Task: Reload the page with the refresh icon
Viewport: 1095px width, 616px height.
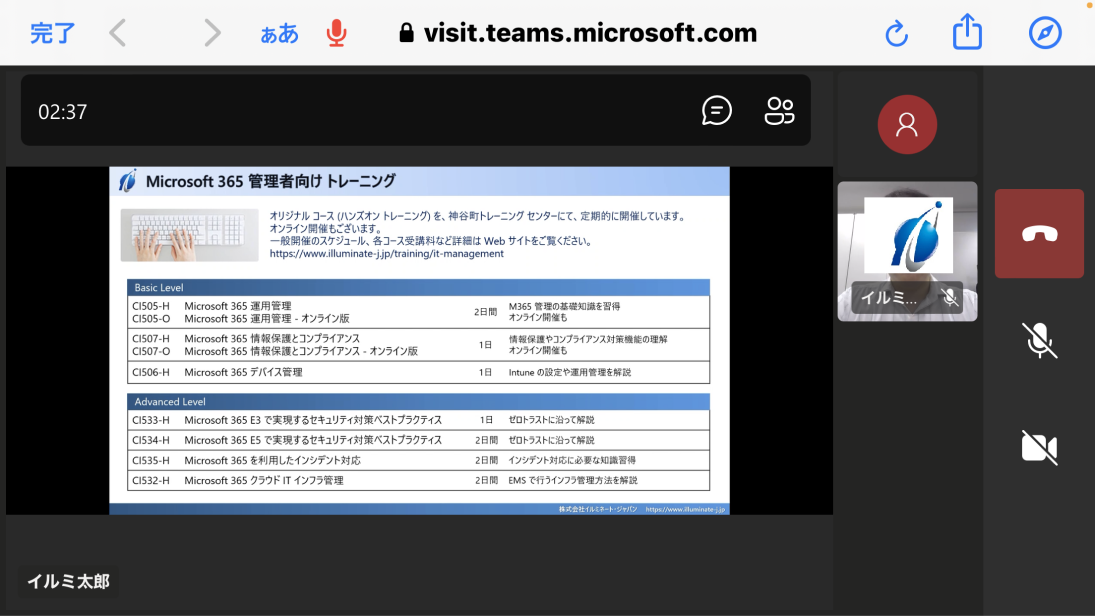Action: 897,33
